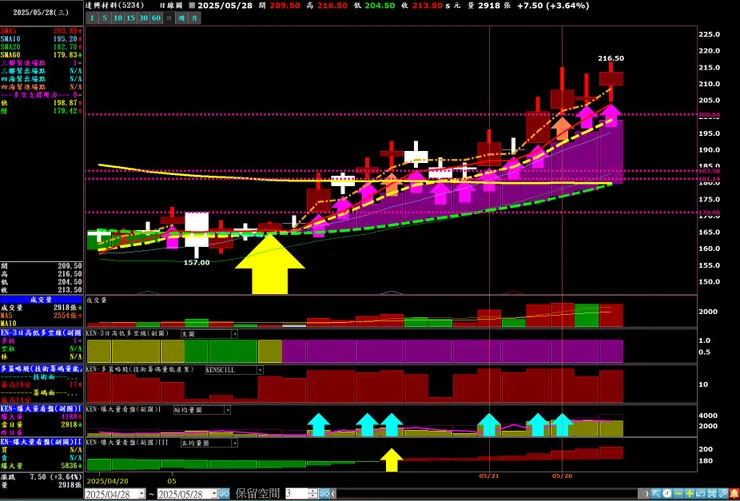
Task: Click the KEN-3日高低多空線 blue header
Action: 42,333
